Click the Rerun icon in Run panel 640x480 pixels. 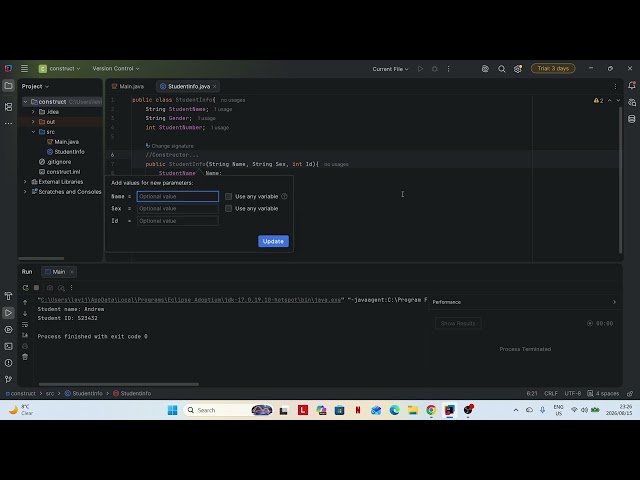[25, 288]
